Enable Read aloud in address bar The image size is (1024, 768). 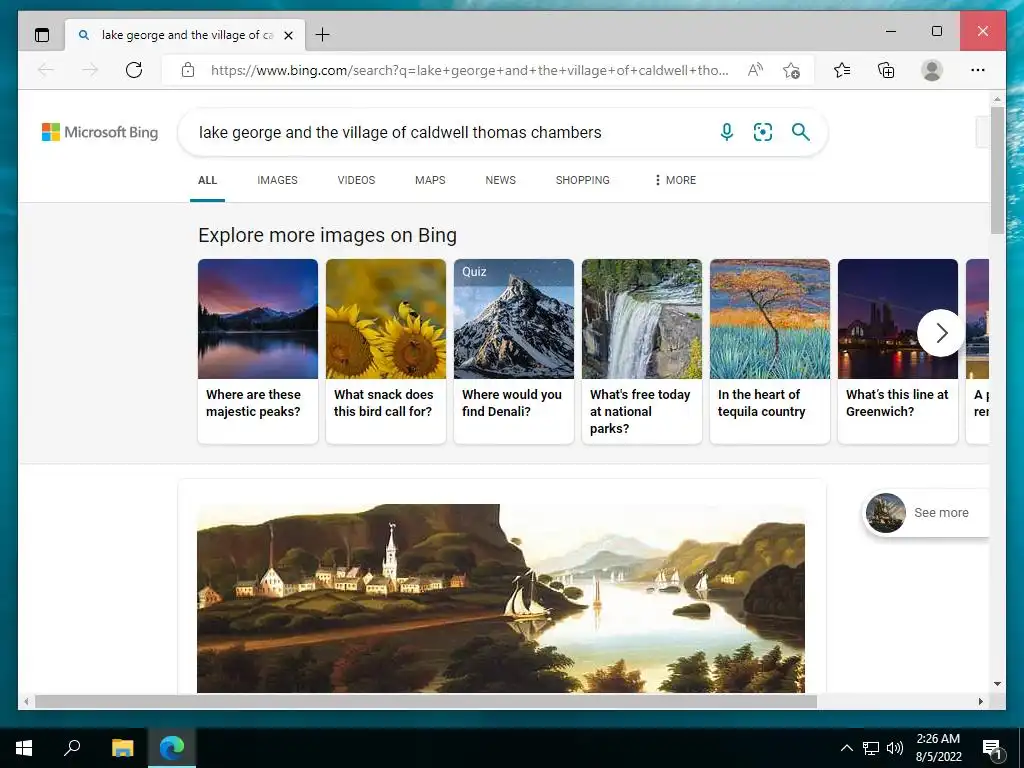coord(755,70)
